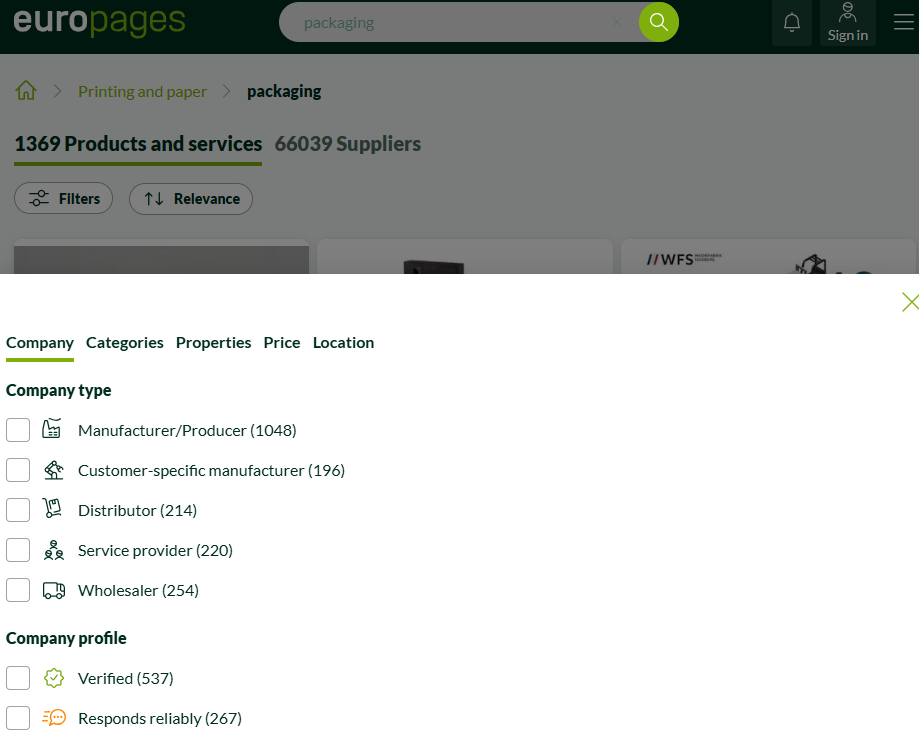The height and width of the screenshot is (745, 919).
Task: Follow the Printing and paper breadcrumb
Action: [142, 91]
